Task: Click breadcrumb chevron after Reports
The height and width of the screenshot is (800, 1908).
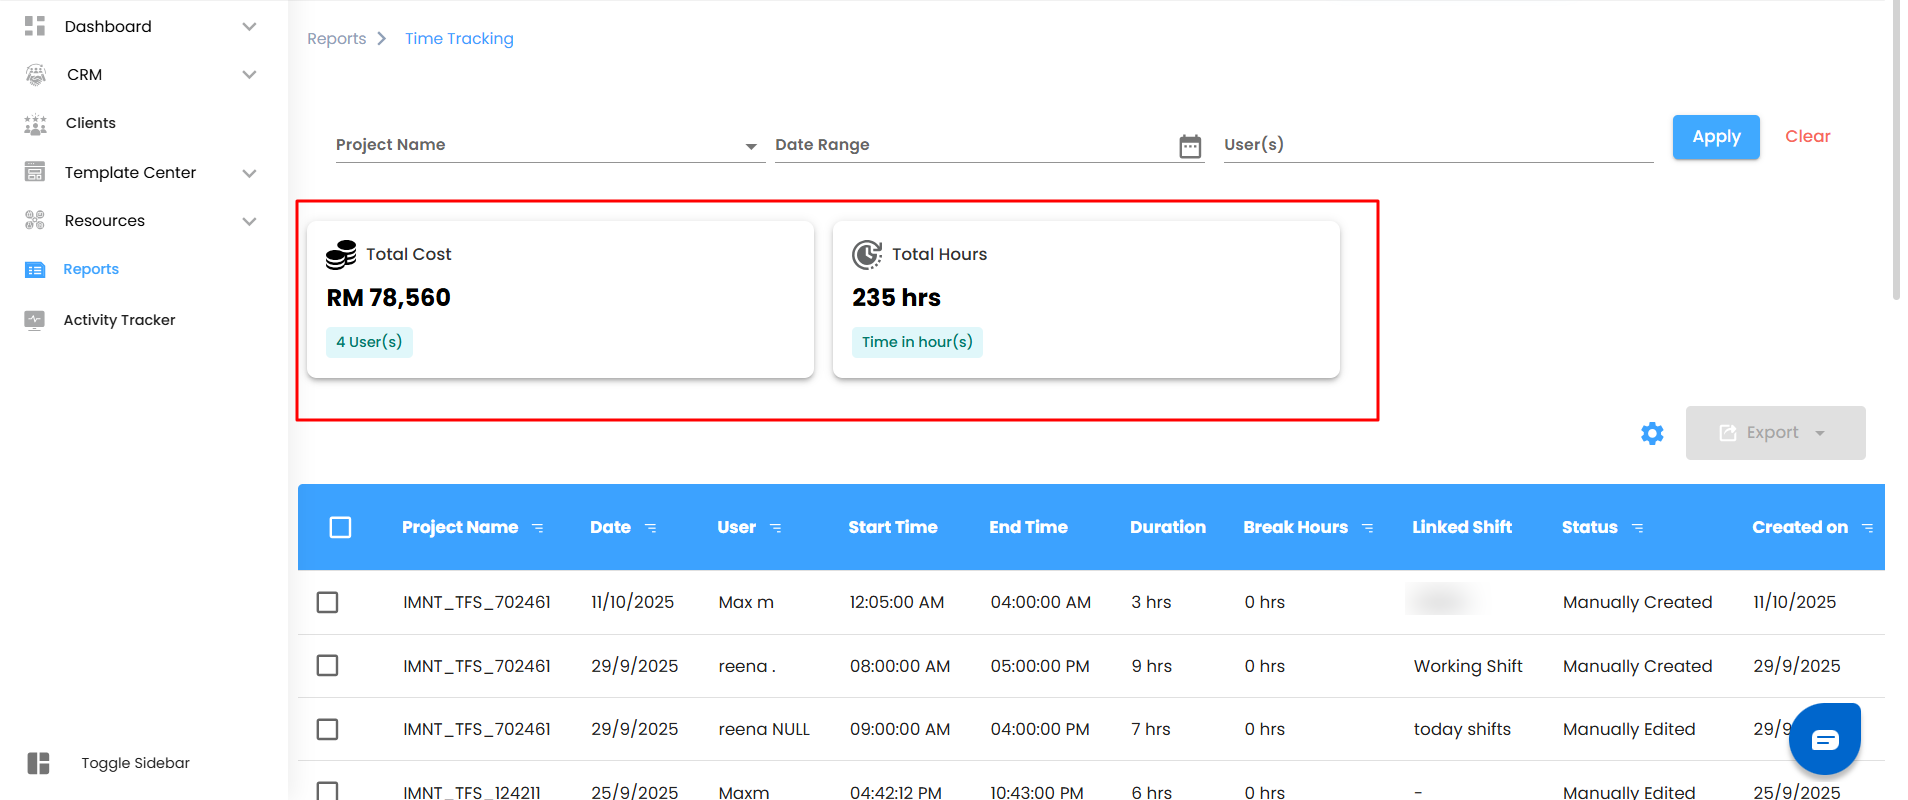Action: [381, 38]
